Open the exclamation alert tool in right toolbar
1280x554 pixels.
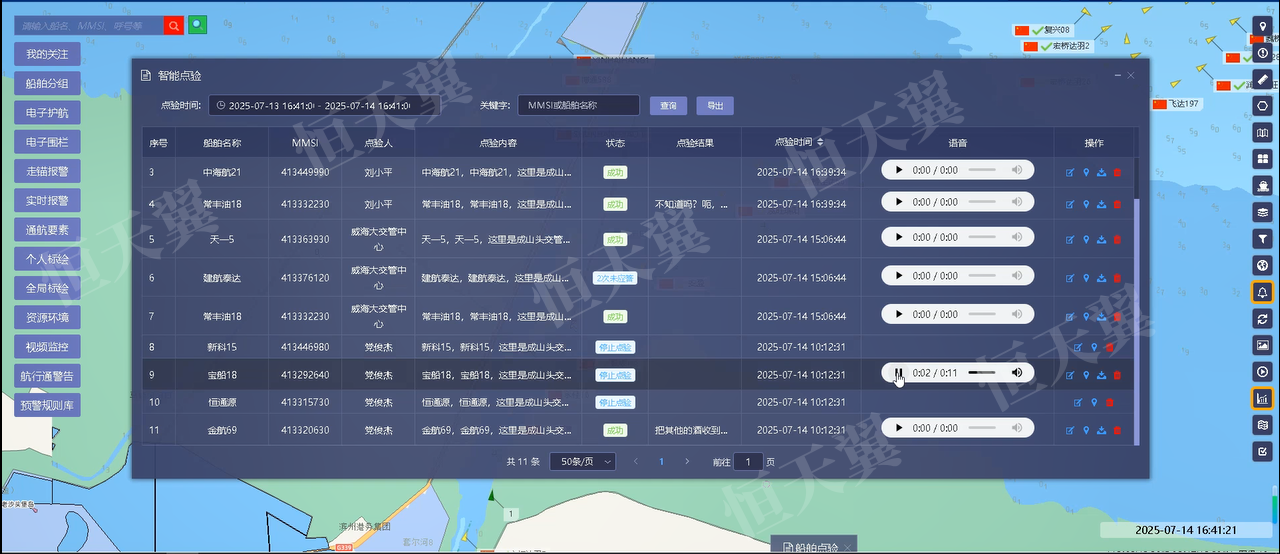pyautogui.click(x=1263, y=52)
